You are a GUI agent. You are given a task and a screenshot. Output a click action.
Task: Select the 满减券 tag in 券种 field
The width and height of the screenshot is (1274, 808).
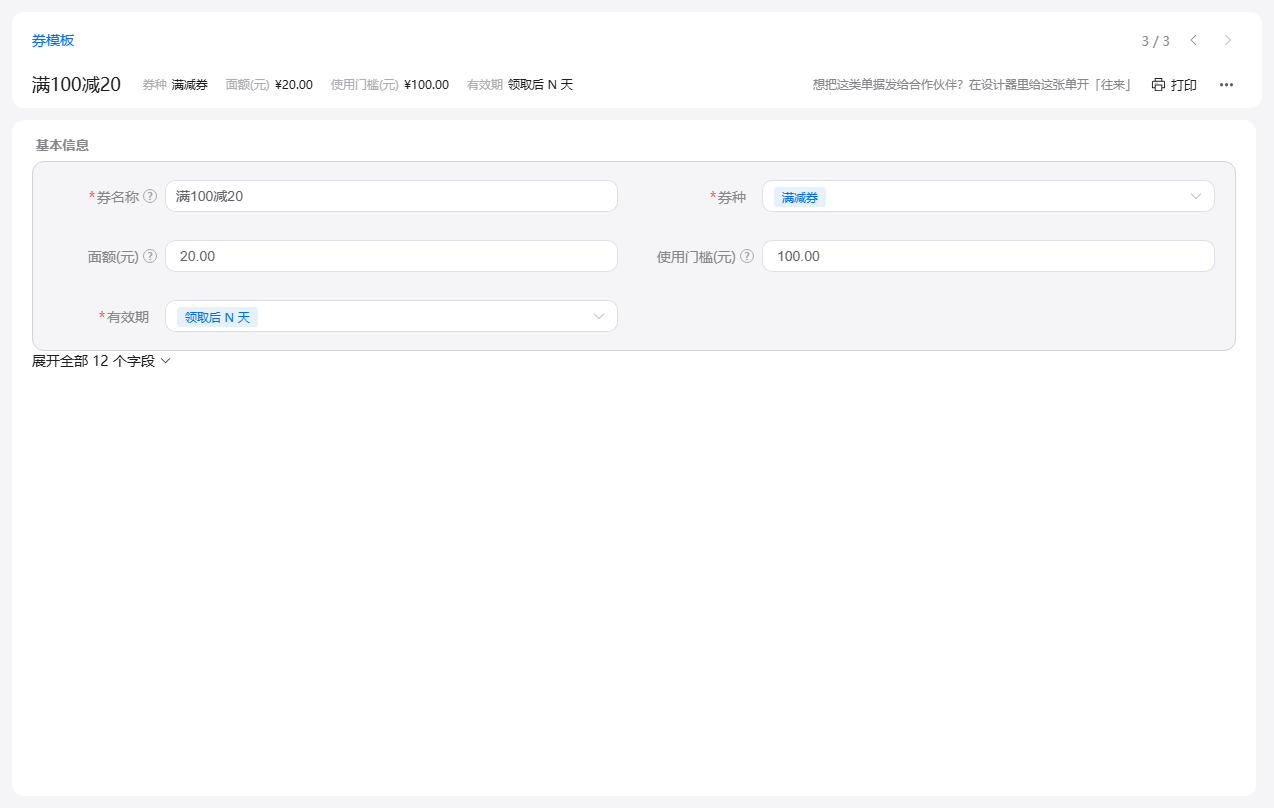click(800, 197)
